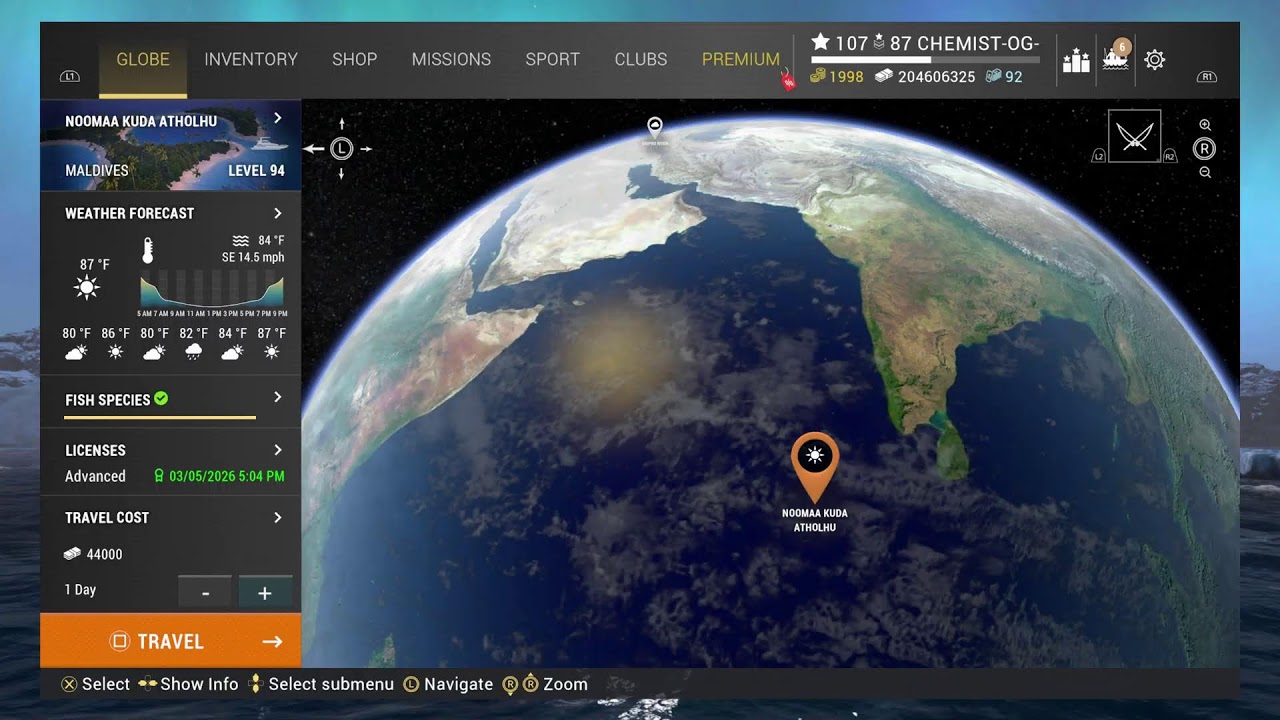This screenshot has width=1280, height=720.
Task: Click the R stick globe icon
Action: click(x=1204, y=149)
